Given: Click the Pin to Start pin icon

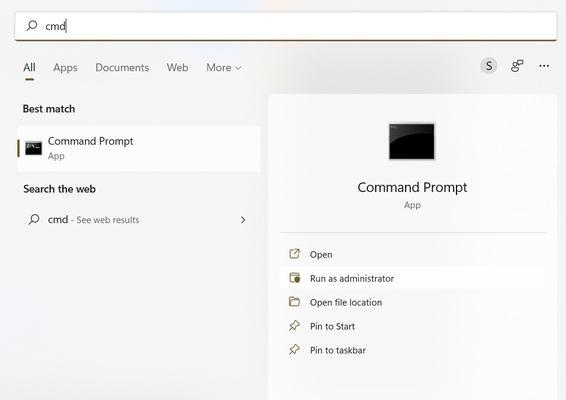Looking at the screenshot, I should pos(295,326).
